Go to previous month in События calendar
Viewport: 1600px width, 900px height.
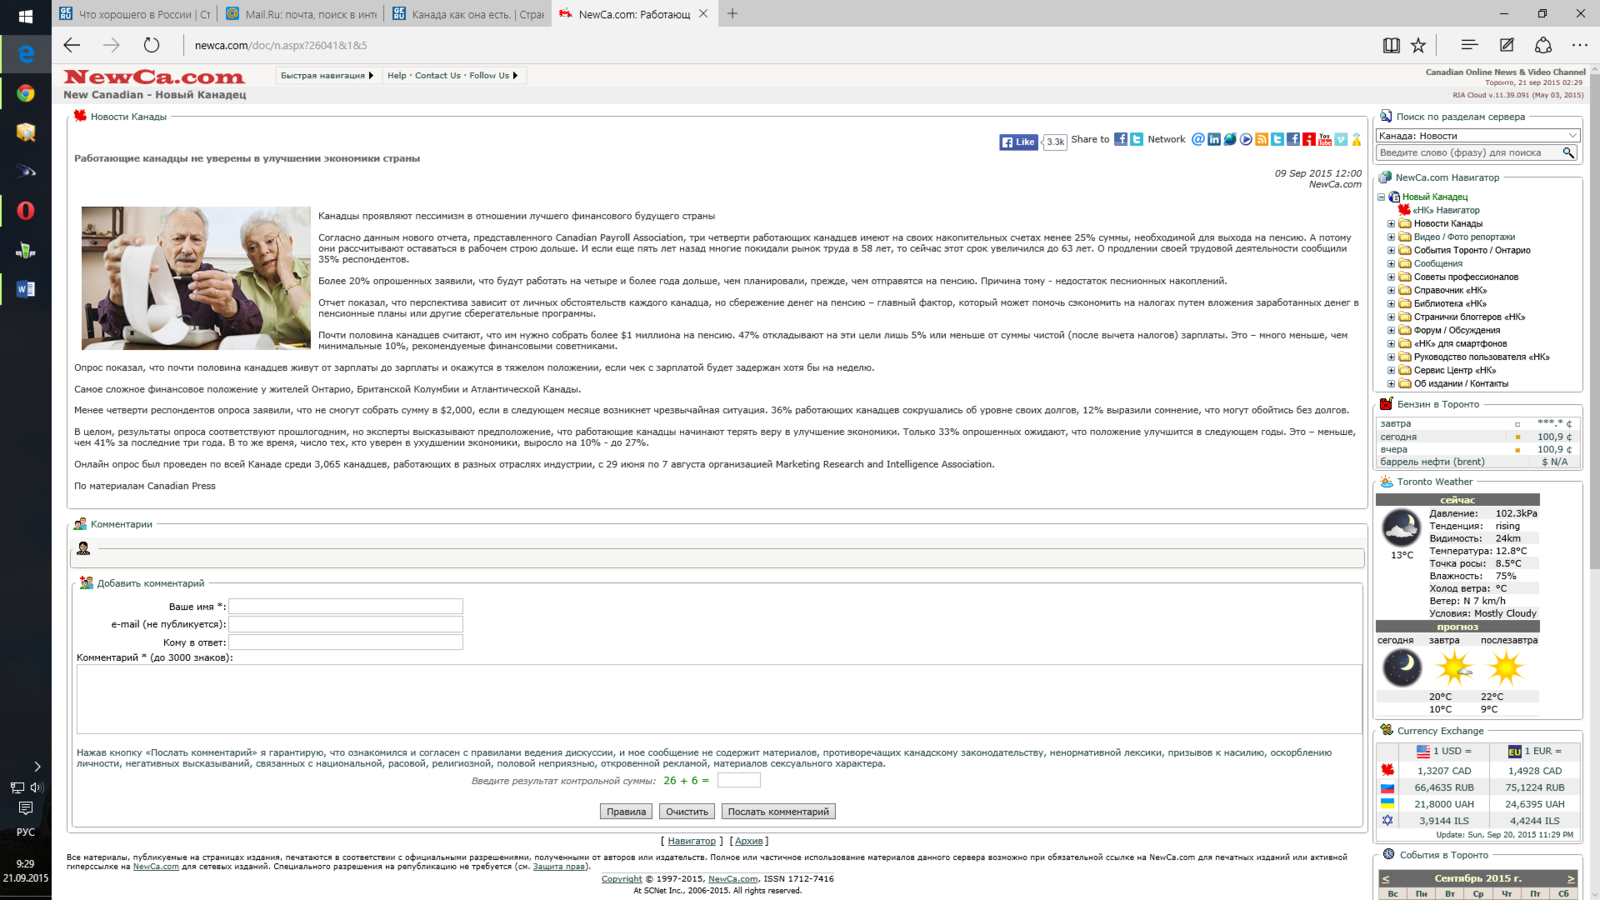pyautogui.click(x=1385, y=879)
